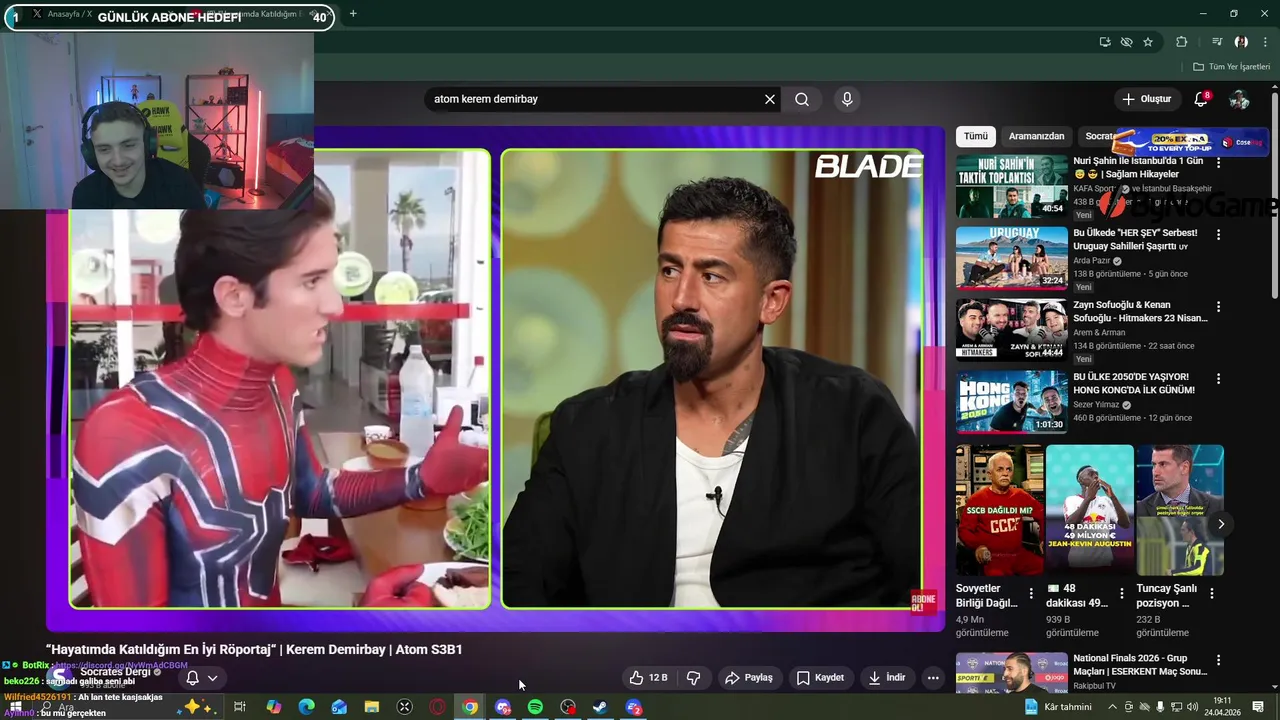The width and height of the screenshot is (1280, 720).
Task: Open Google Chrome from taskbar
Action: click(x=470, y=707)
